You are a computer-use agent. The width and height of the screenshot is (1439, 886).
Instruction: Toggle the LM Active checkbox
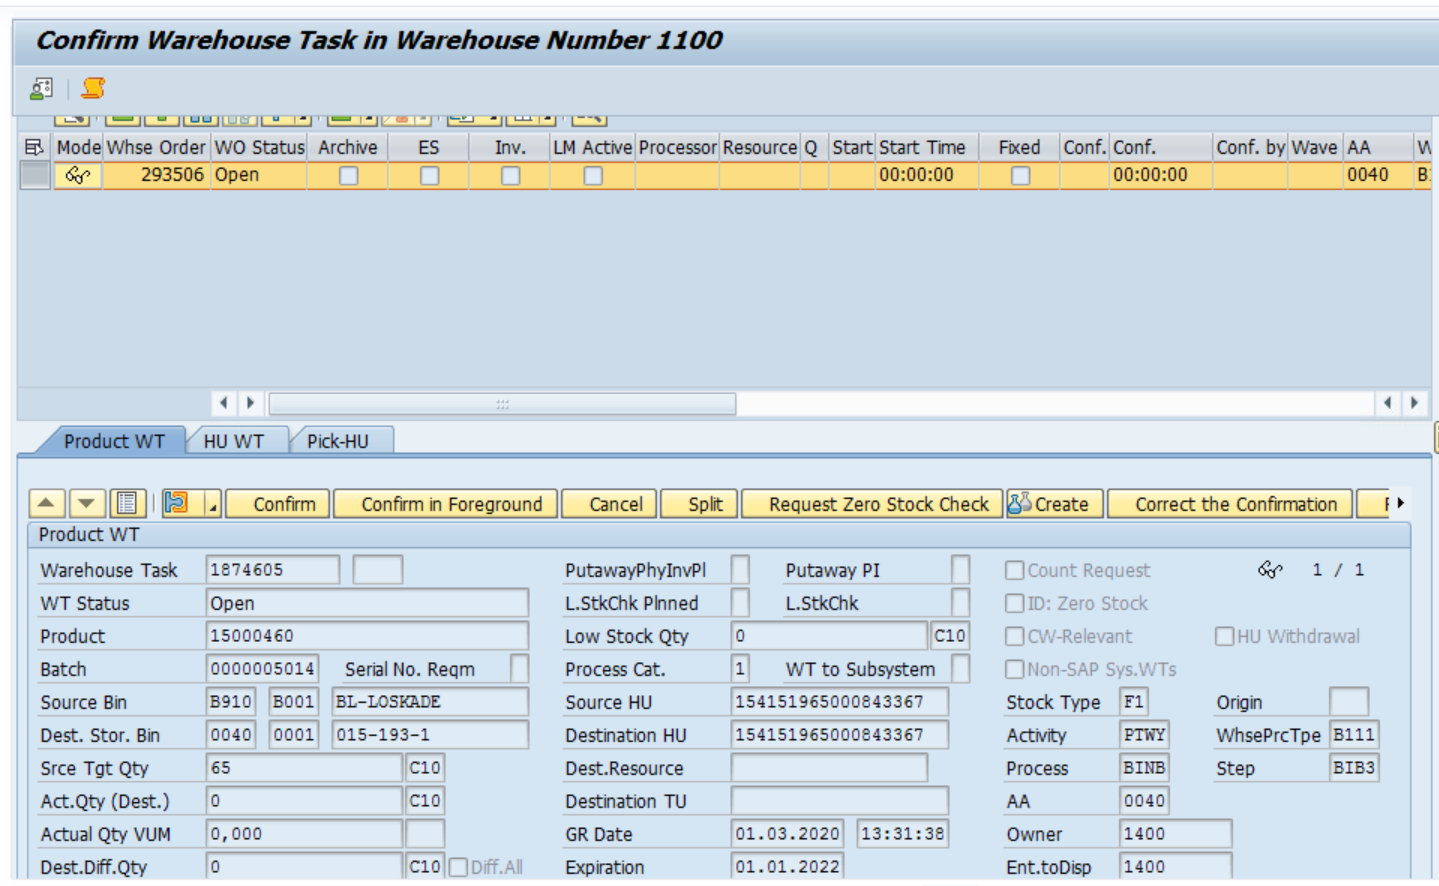pyautogui.click(x=591, y=174)
